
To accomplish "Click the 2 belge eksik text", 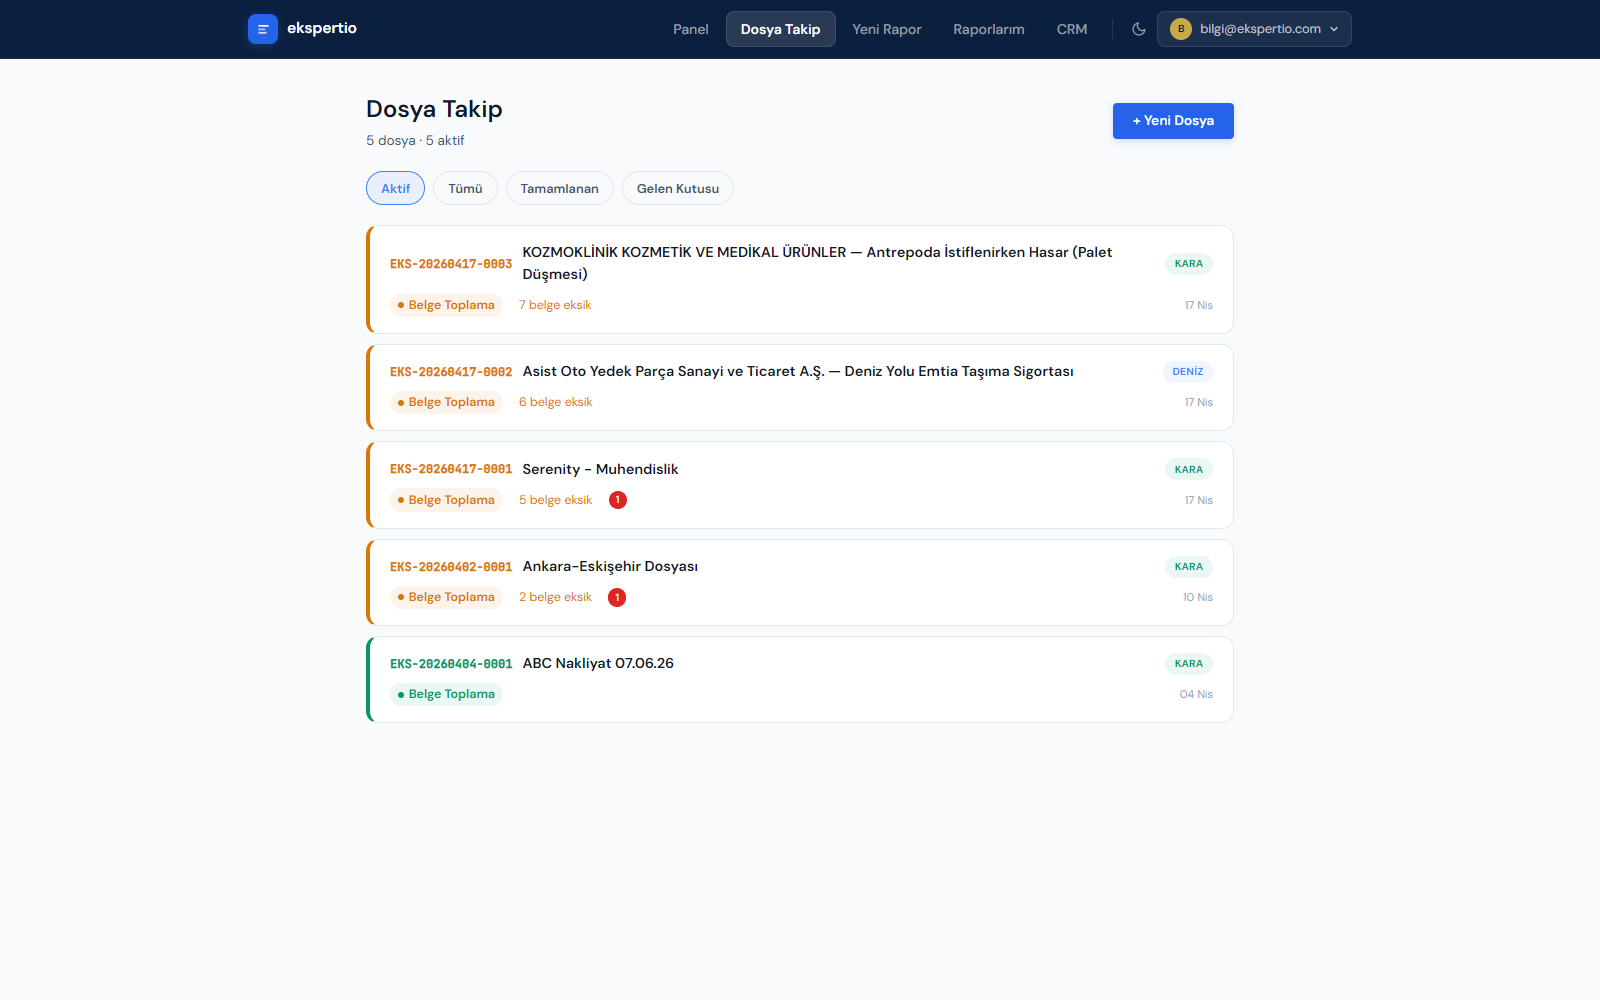I will click(x=555, y=597).
